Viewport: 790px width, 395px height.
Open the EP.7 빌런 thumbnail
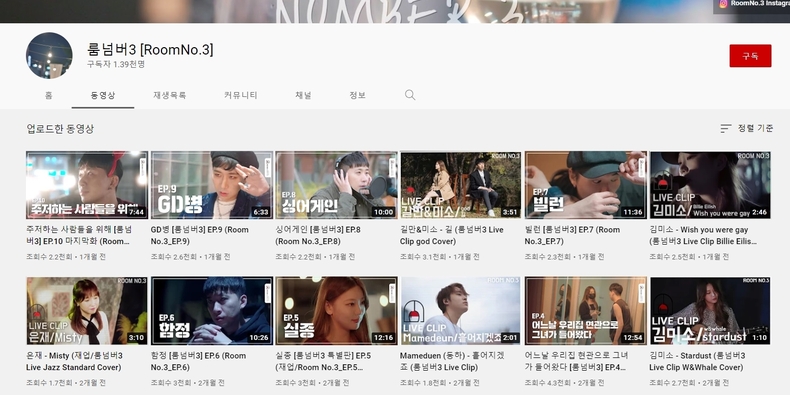(585, 185)
